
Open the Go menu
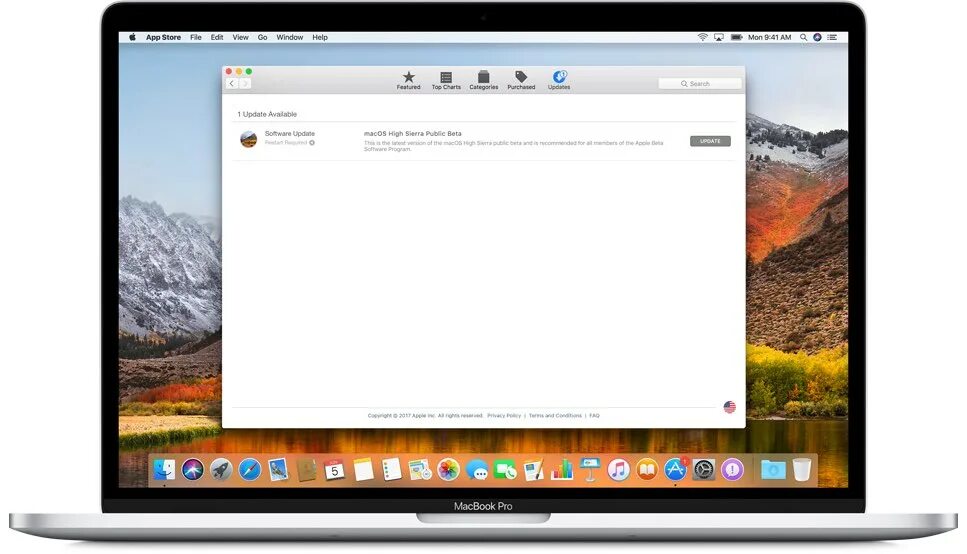pyautogui.click(x=263, y=37)
